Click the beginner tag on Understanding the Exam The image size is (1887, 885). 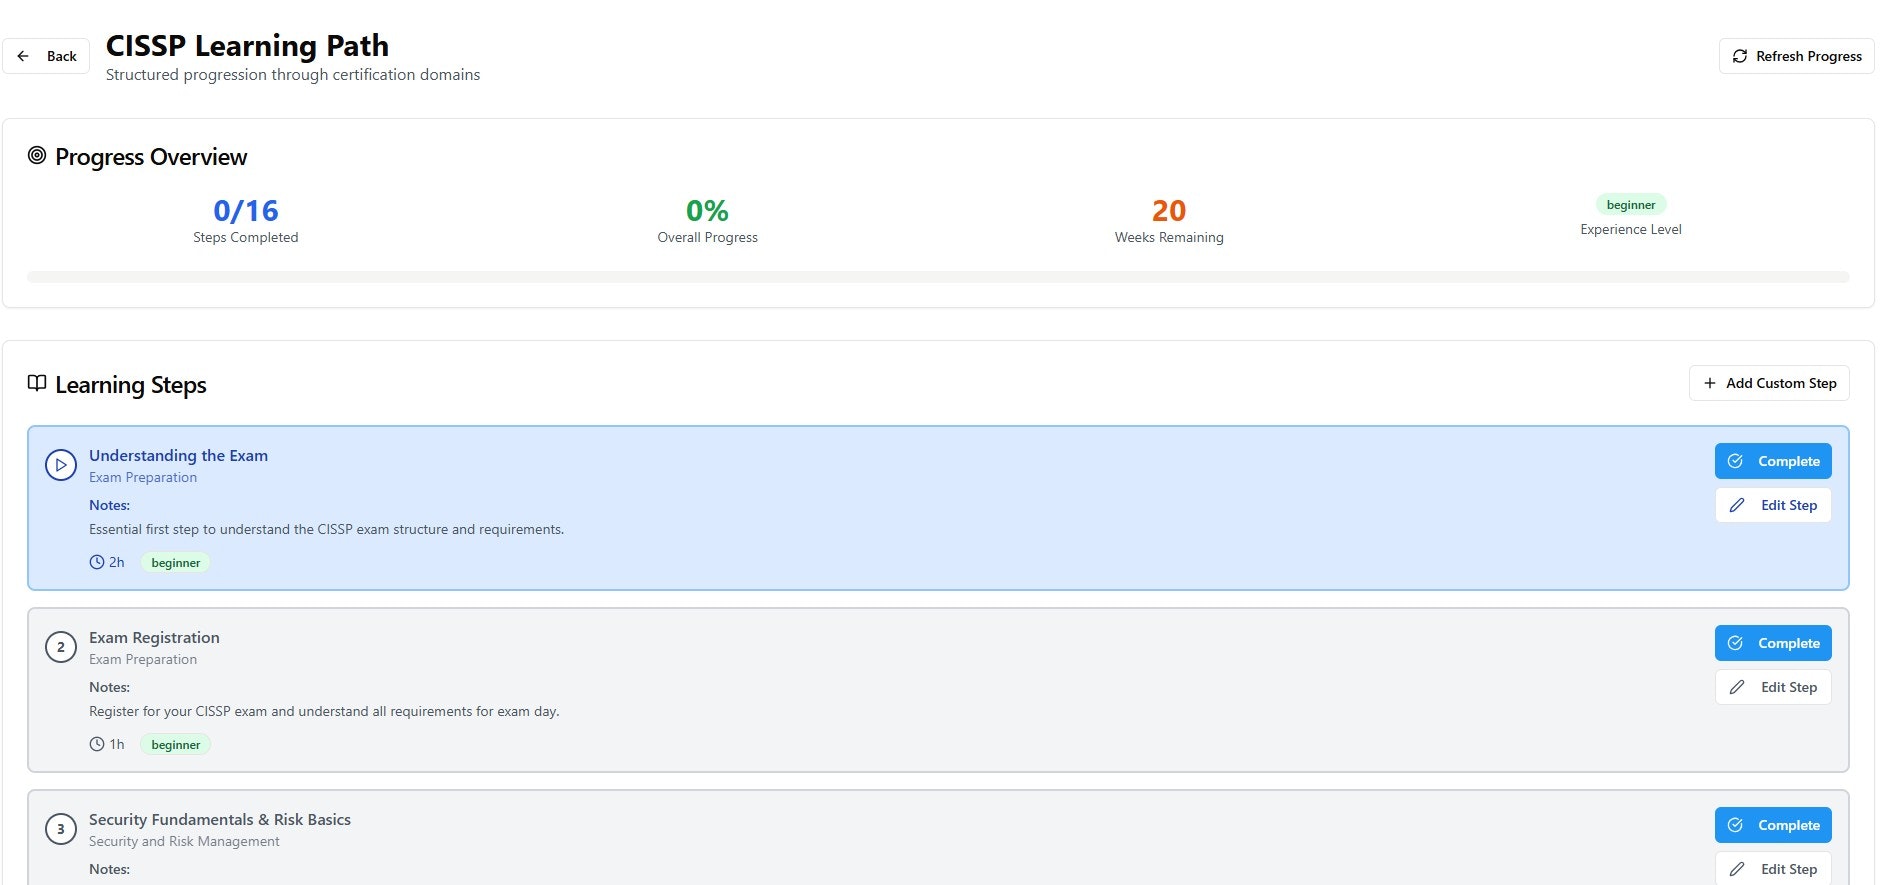(x=175, y=563)
